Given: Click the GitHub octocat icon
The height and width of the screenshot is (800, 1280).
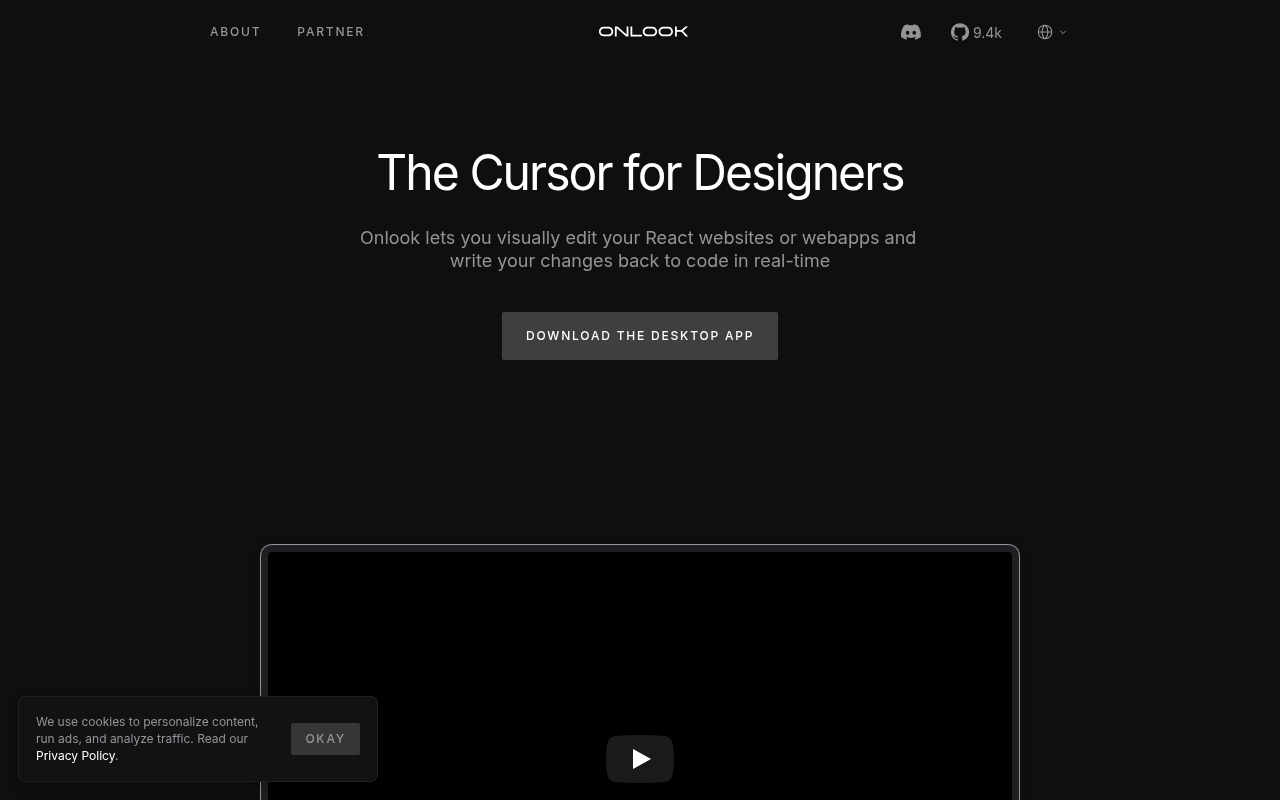Looking at the screenshot, I should click(959, 32).
